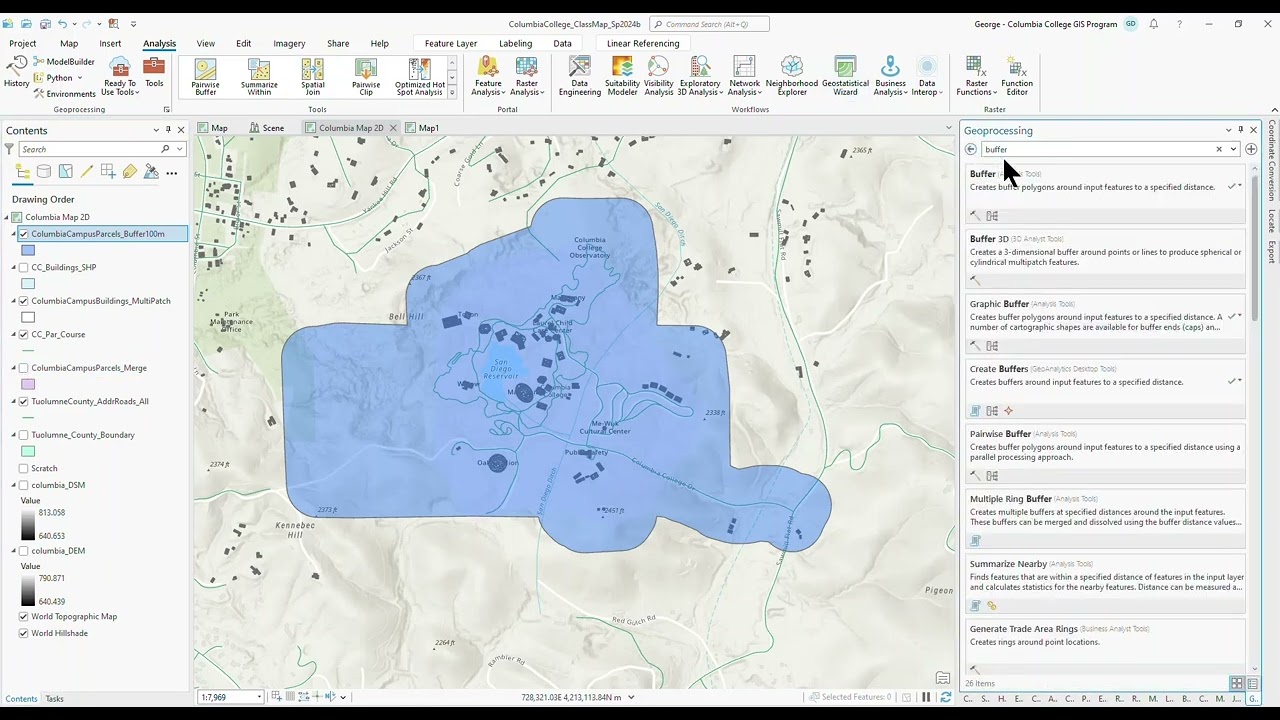Toggle CC_Par_Course layer visibility
This screenshot has width=1280, height=720.
pyautogui.click(x=24, y=334)
